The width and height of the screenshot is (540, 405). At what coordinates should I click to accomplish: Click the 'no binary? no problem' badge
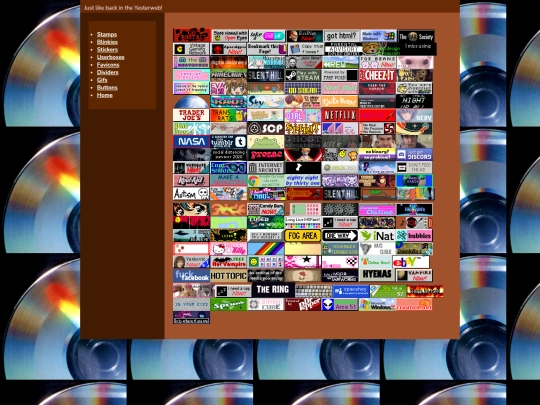pos(377,155)
